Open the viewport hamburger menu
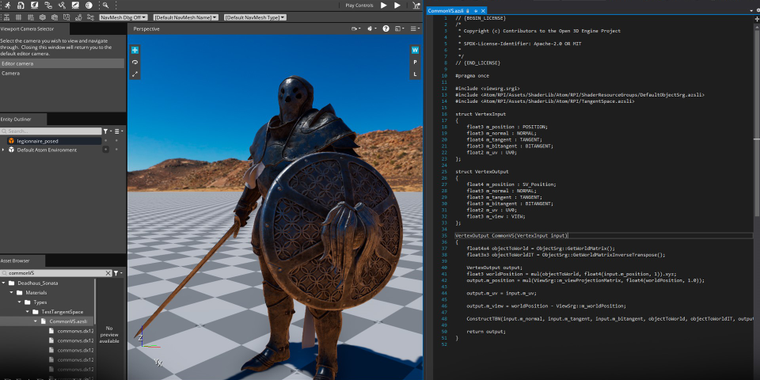The width and height of the screenshot is (760, 380). coord(415,29)
